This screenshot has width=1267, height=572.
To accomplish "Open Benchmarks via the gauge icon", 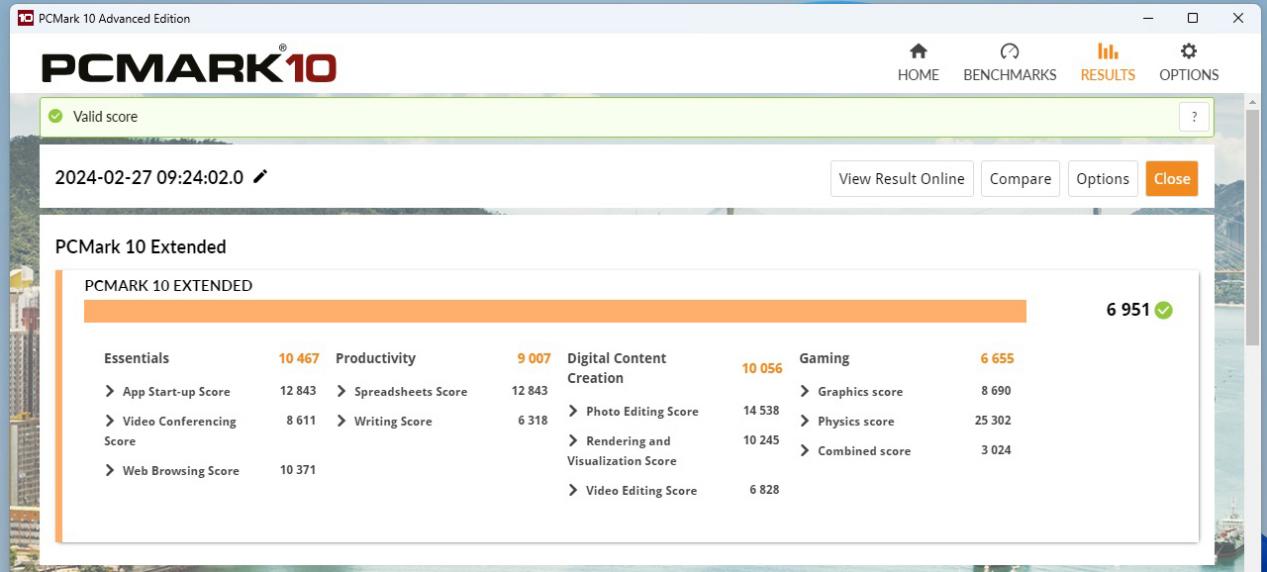I will [x=1009, y=52].
